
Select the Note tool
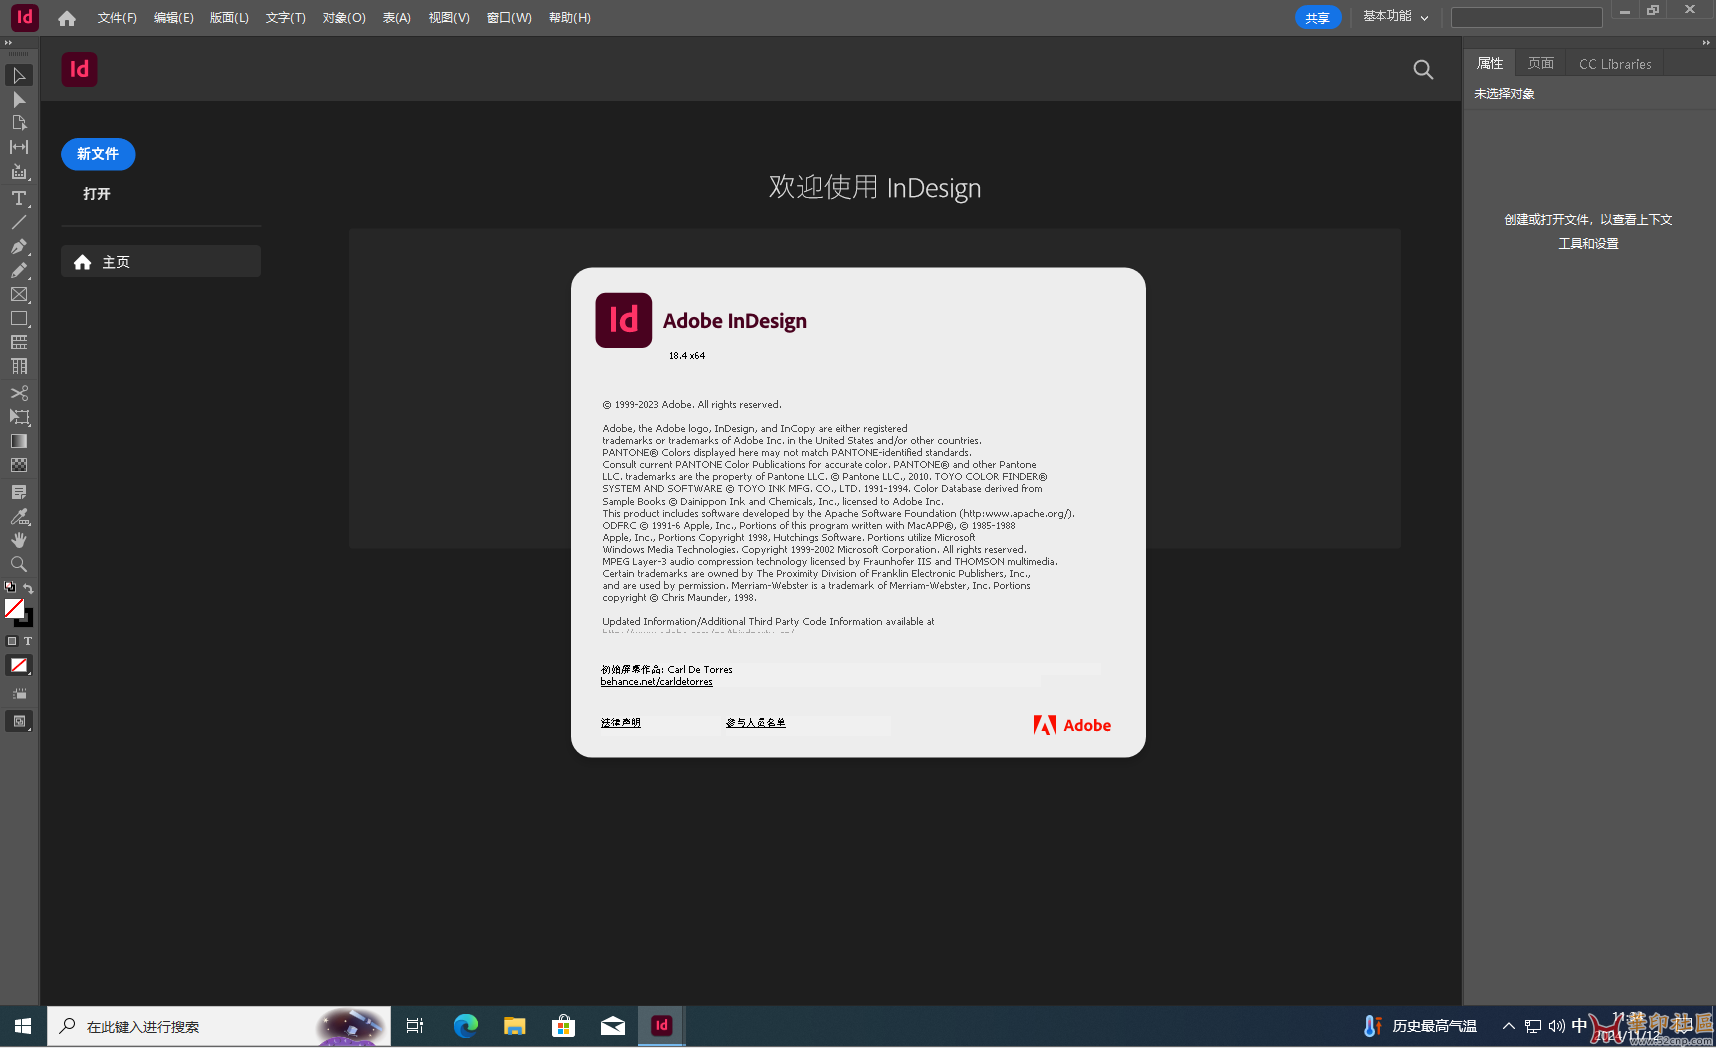[x=19, y=492]
